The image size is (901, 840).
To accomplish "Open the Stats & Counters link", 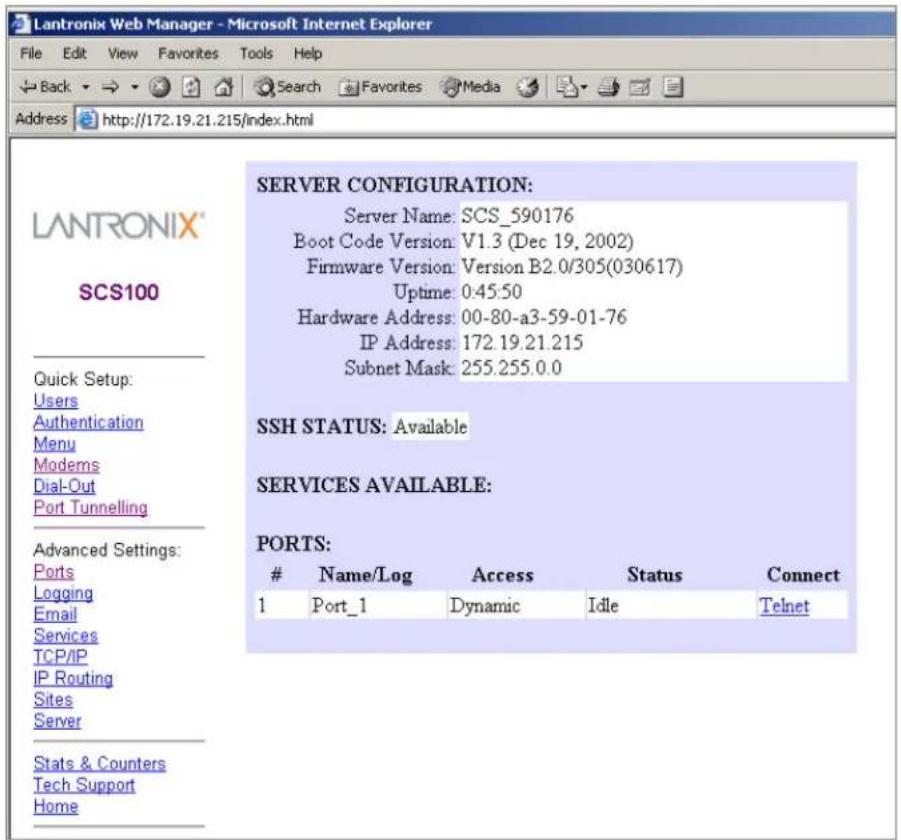I will coord(99,763).
